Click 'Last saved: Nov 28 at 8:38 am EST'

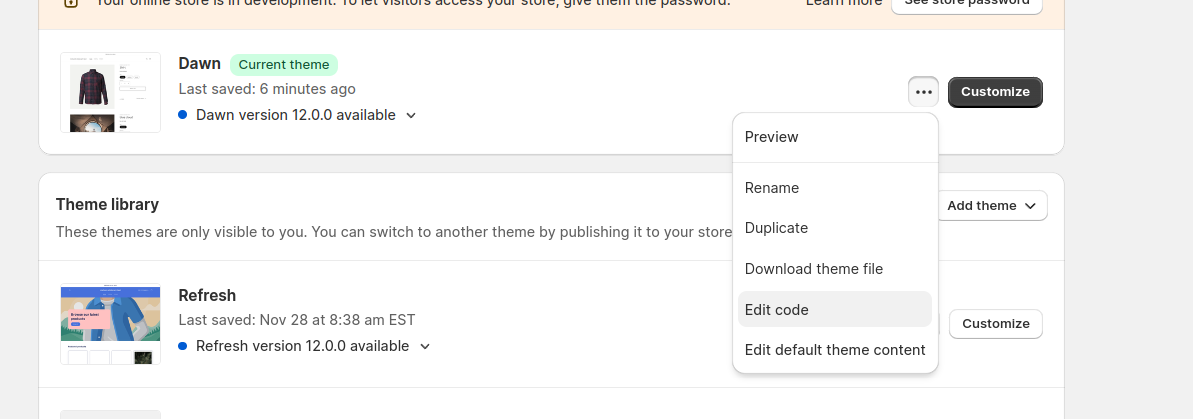[x=297, y=320]
